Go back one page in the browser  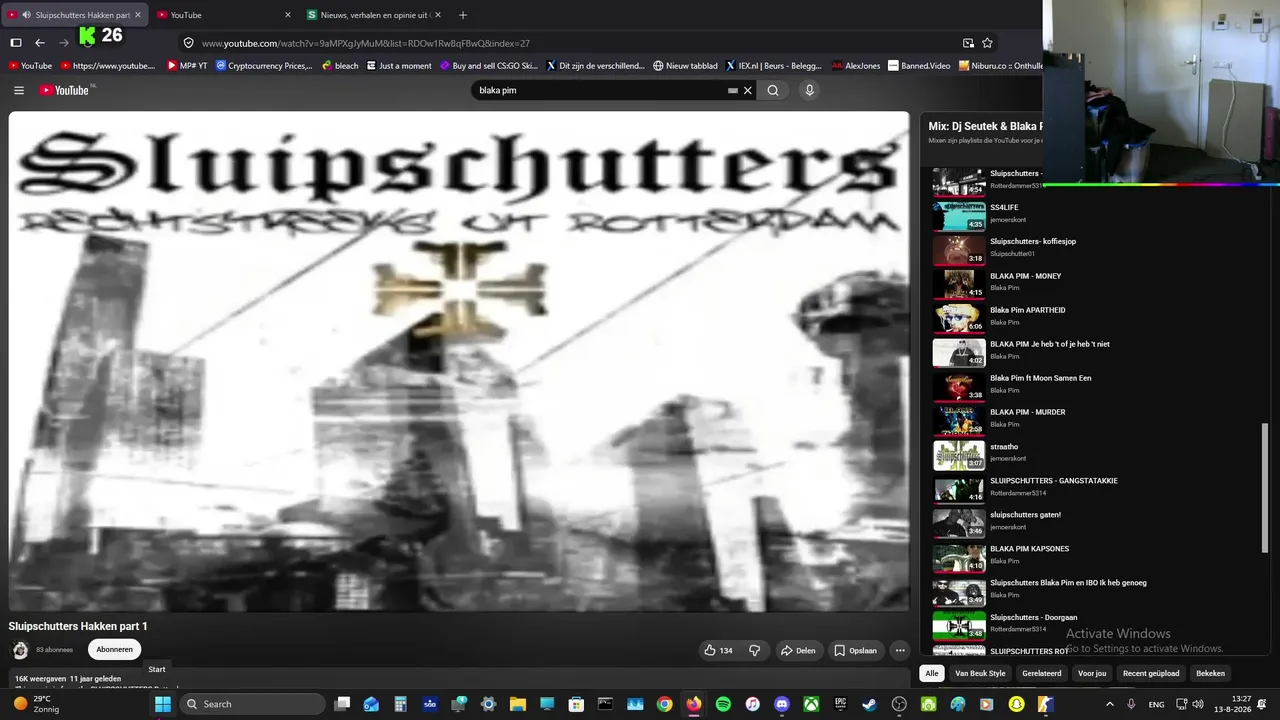(40, 43)
